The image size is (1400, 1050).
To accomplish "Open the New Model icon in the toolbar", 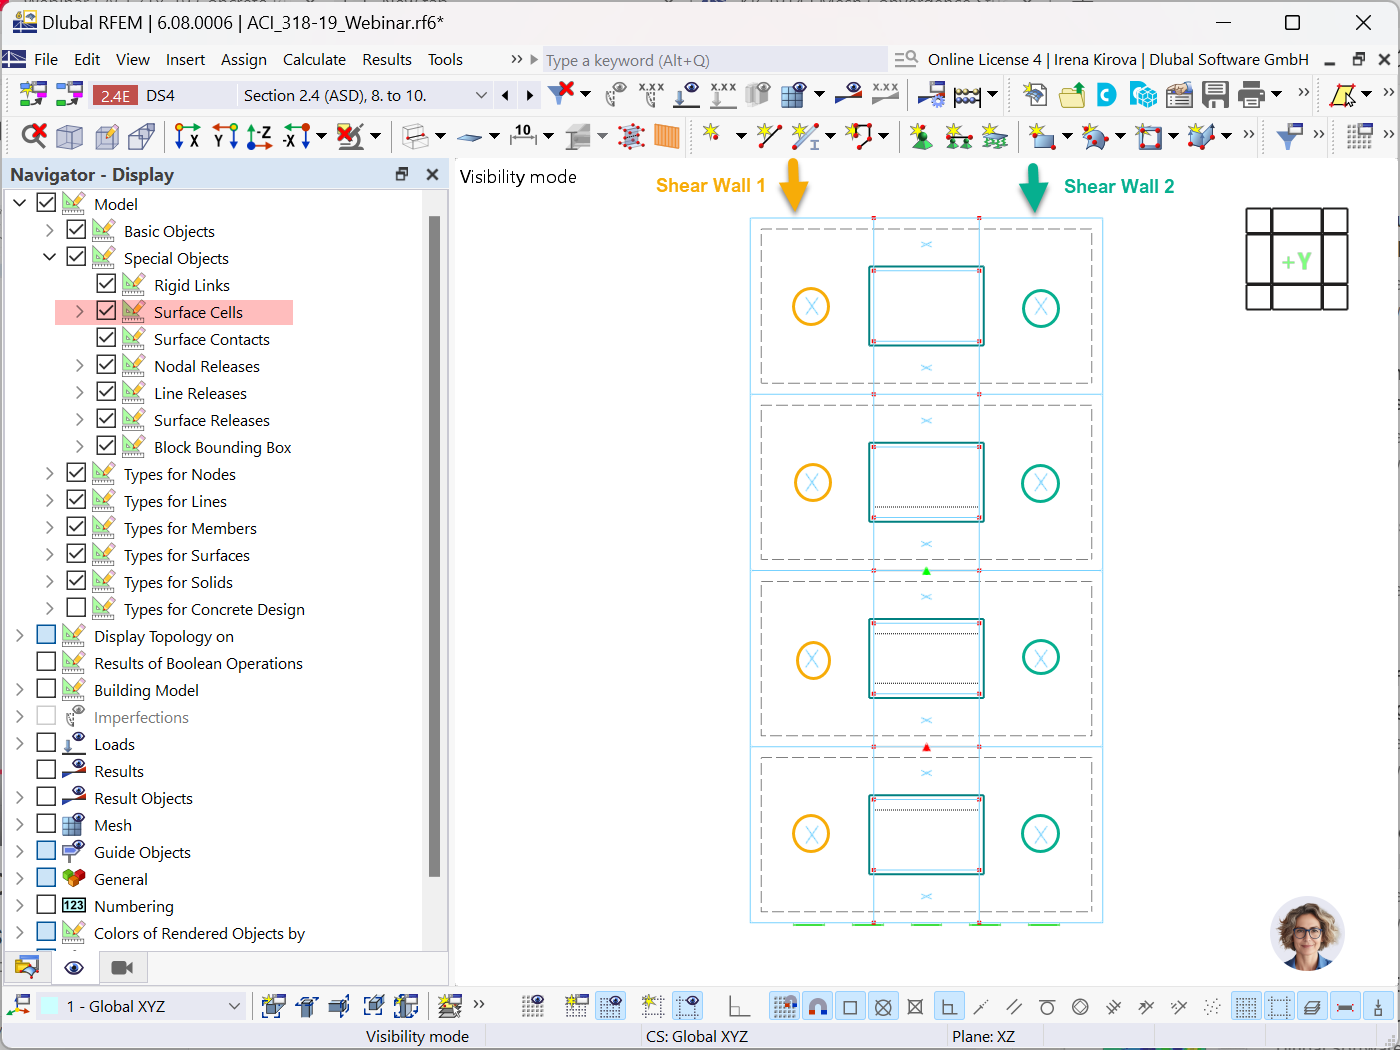I will coord(1032,96).
